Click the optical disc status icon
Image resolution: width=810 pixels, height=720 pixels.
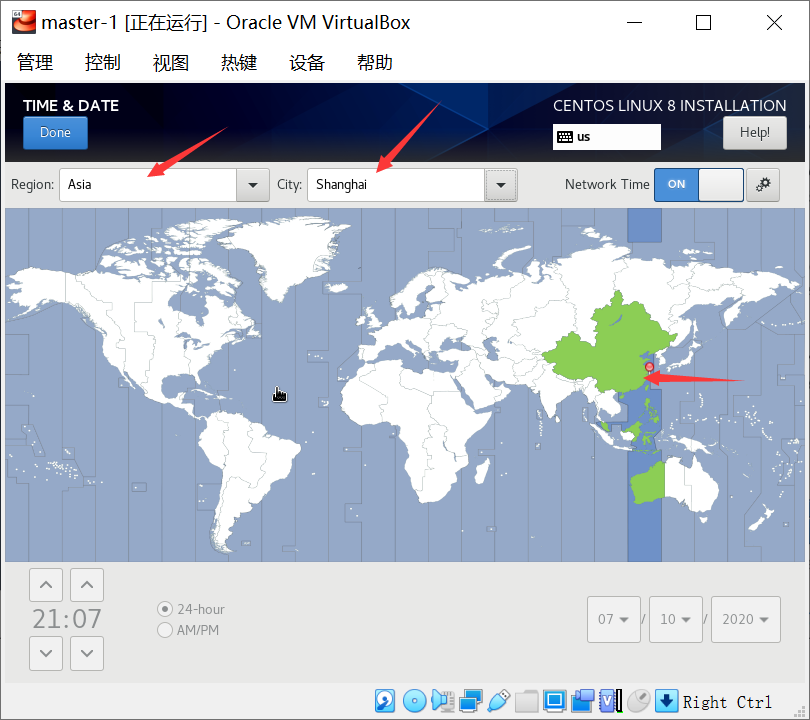[414, 701]
